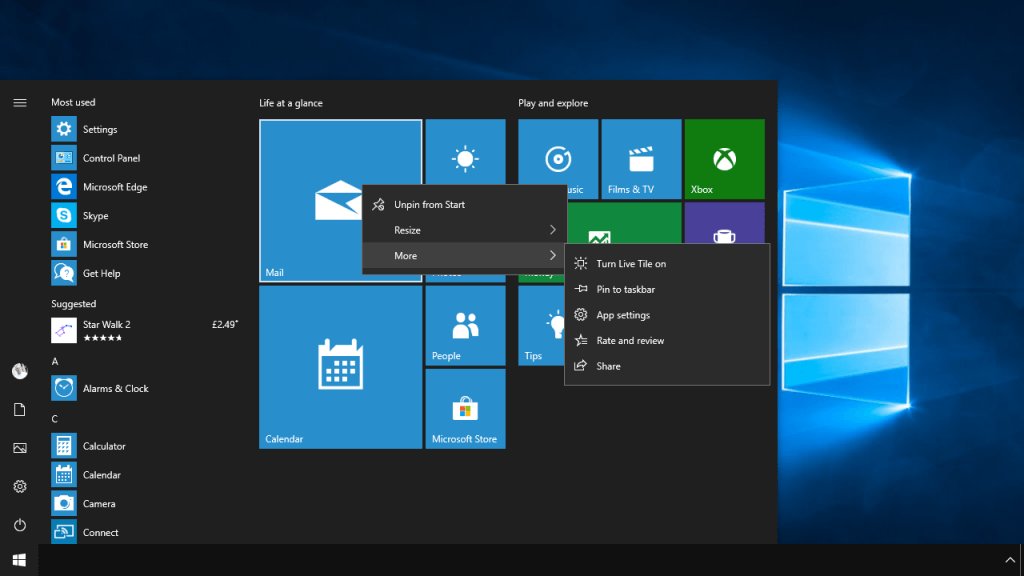Click the Windows Start button
1024x576 pixels.
tap(19, 560)
